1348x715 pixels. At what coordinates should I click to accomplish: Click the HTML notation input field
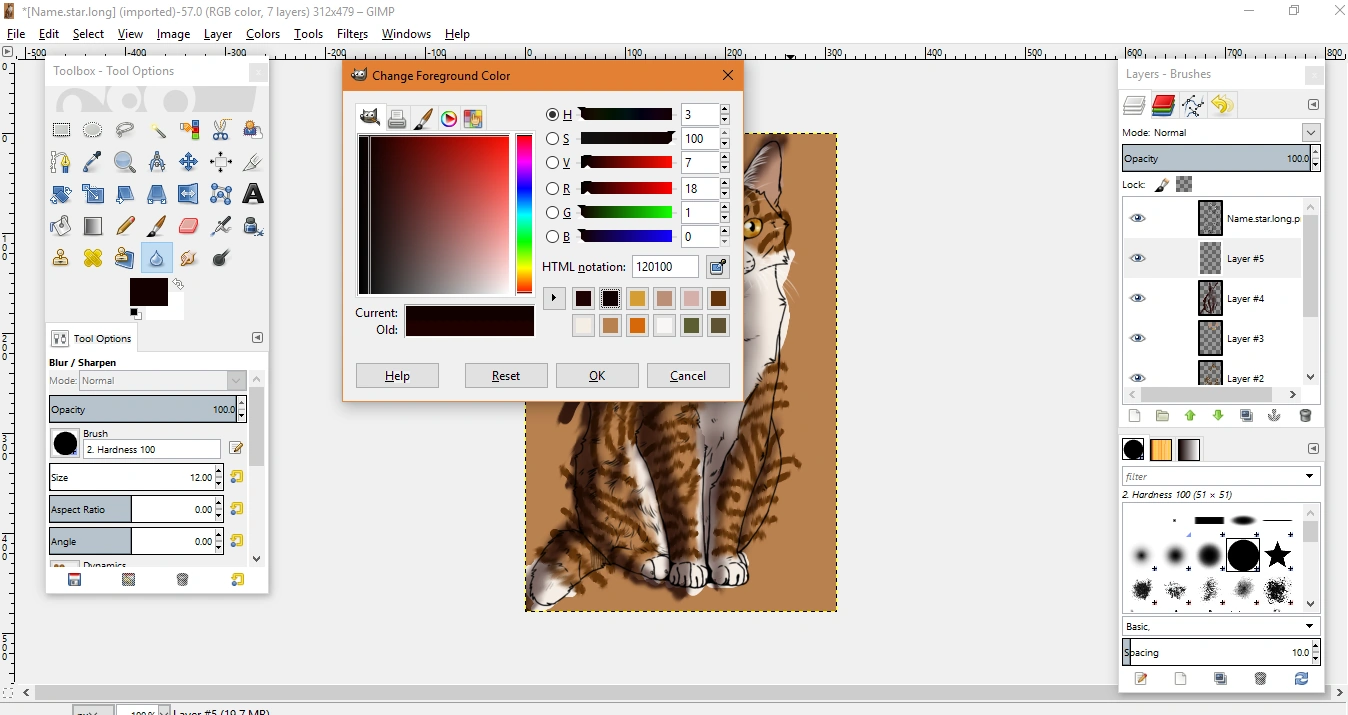[666, 267]
